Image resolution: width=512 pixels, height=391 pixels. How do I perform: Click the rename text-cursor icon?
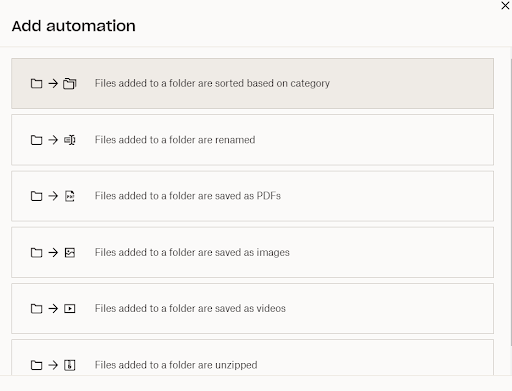click(x=70, y=140)
